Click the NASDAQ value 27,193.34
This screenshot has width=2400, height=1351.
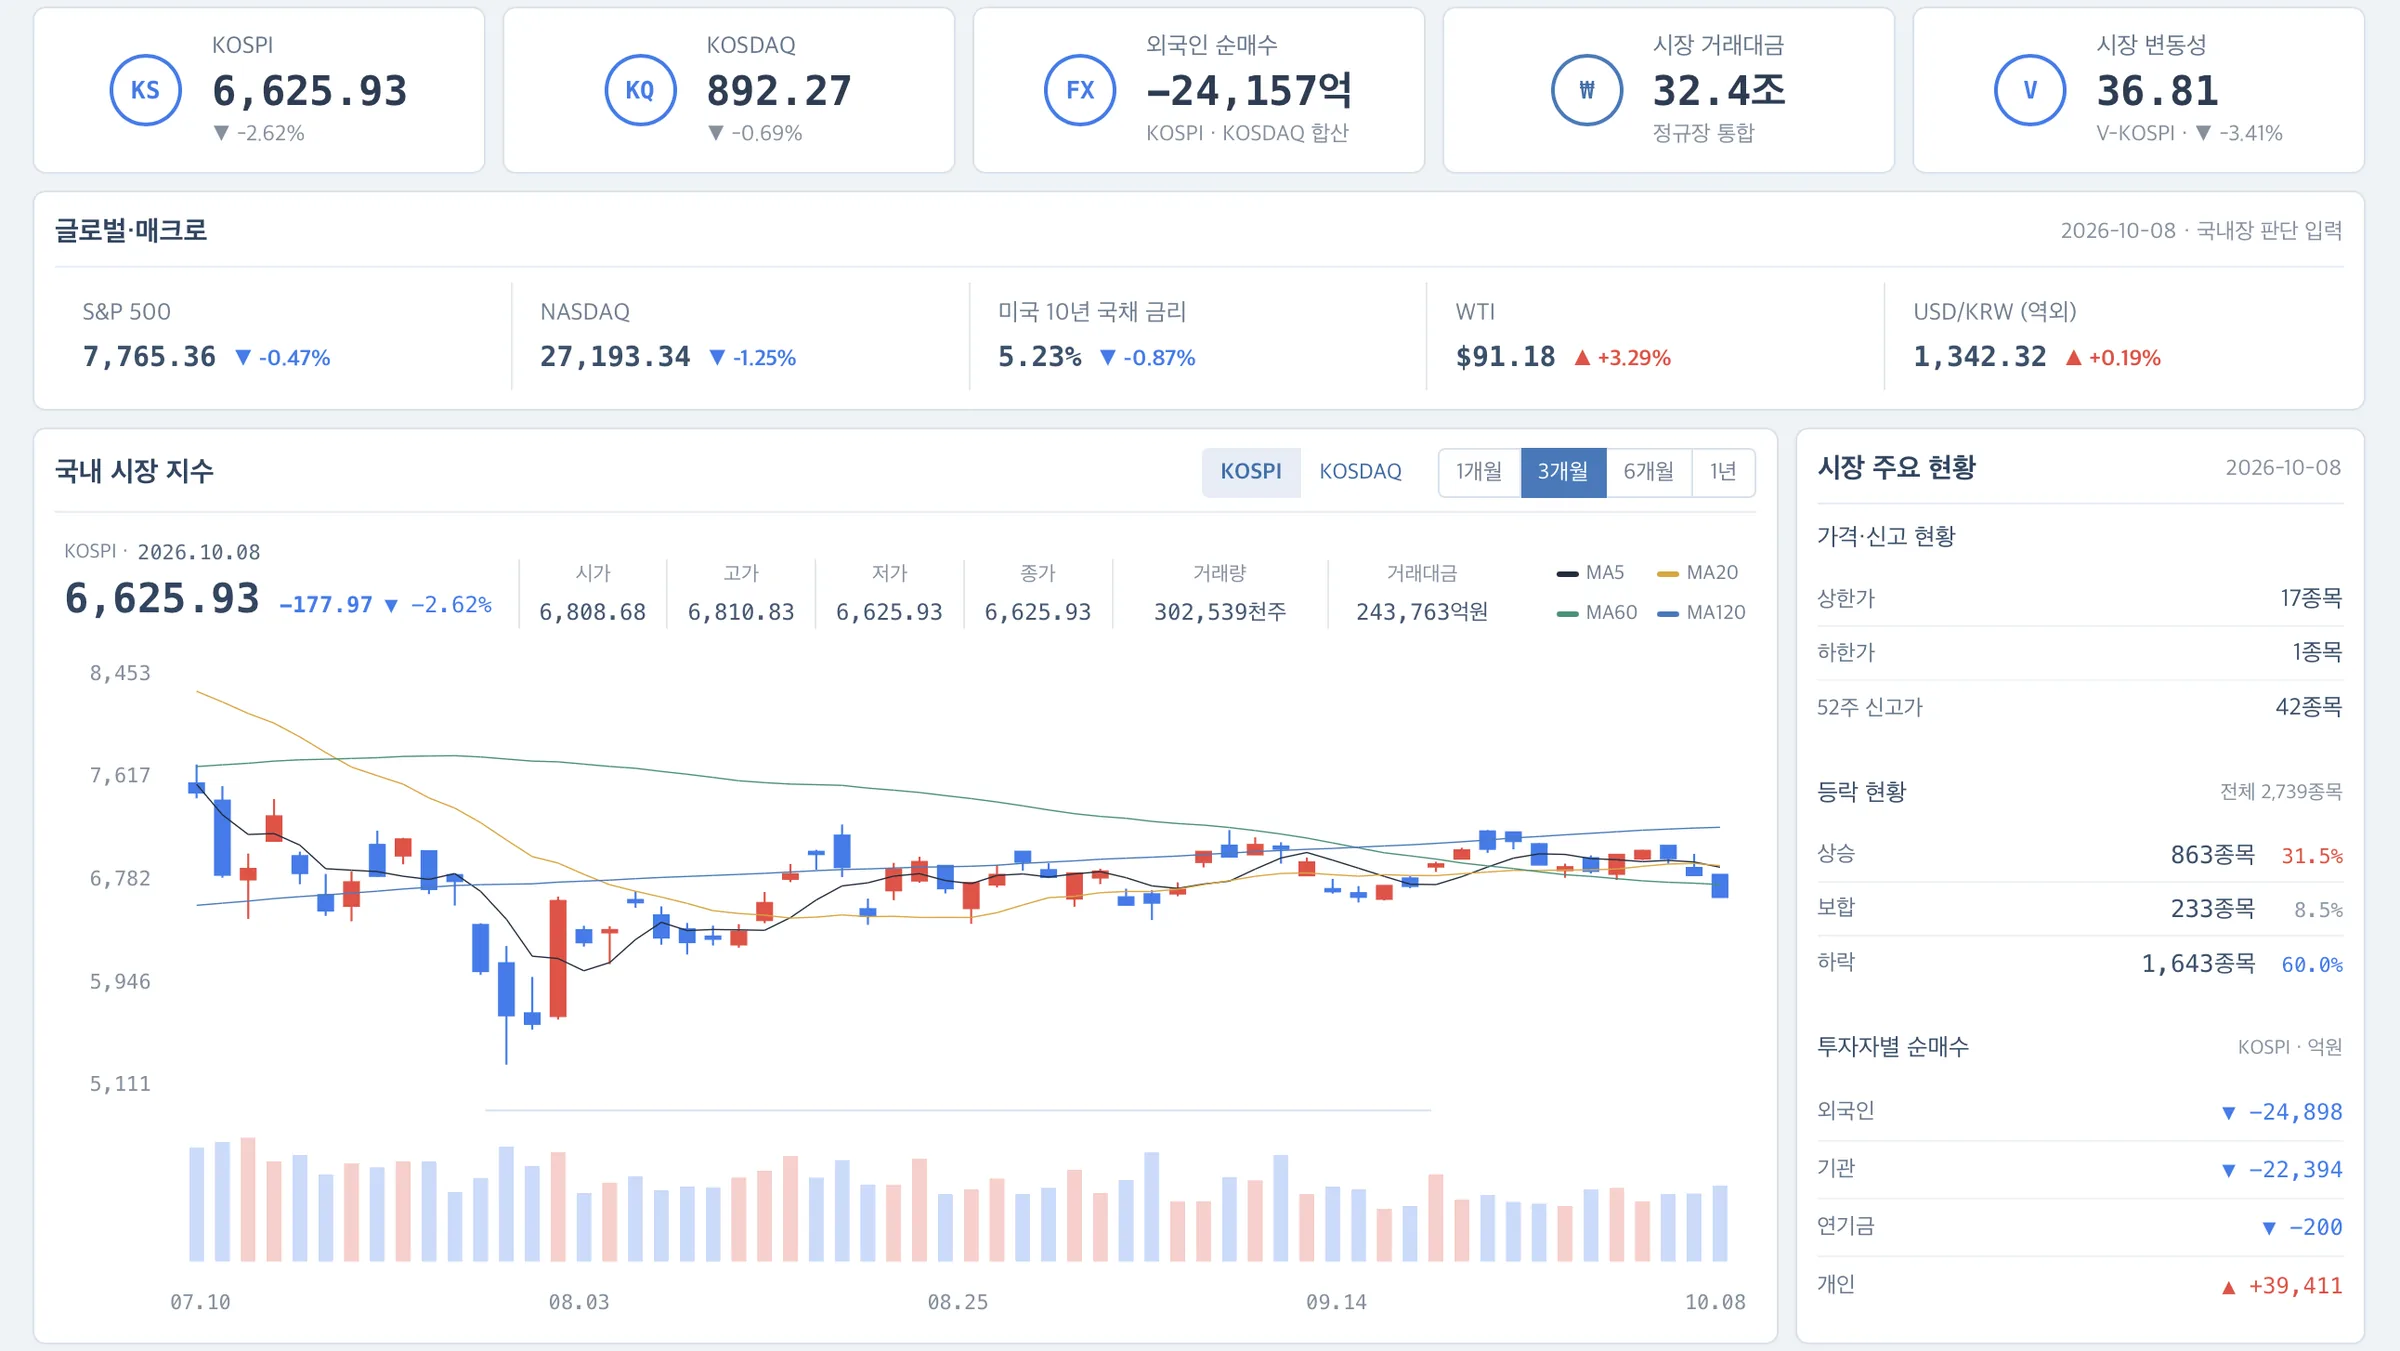click(x=615, y=357)
